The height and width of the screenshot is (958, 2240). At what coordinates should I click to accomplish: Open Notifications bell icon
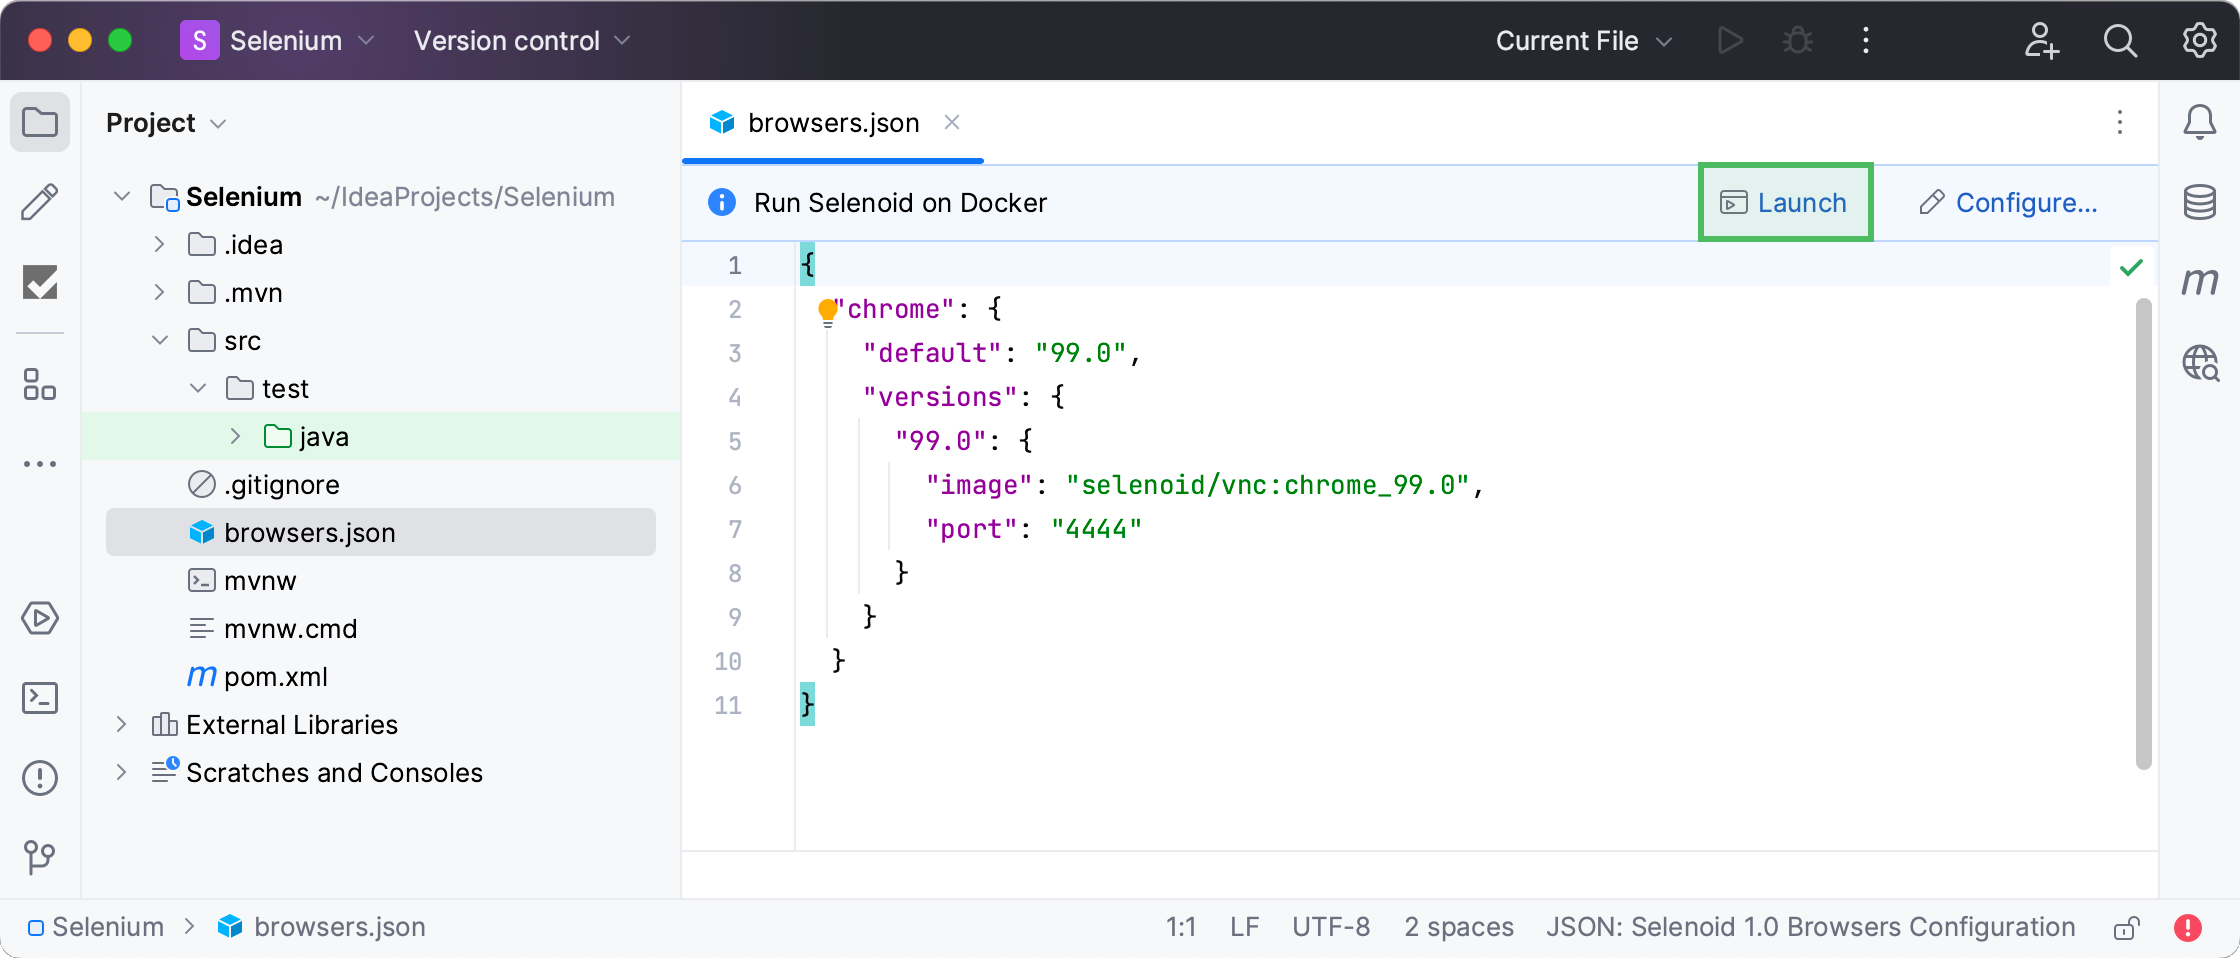click(x=2199, y=123)
